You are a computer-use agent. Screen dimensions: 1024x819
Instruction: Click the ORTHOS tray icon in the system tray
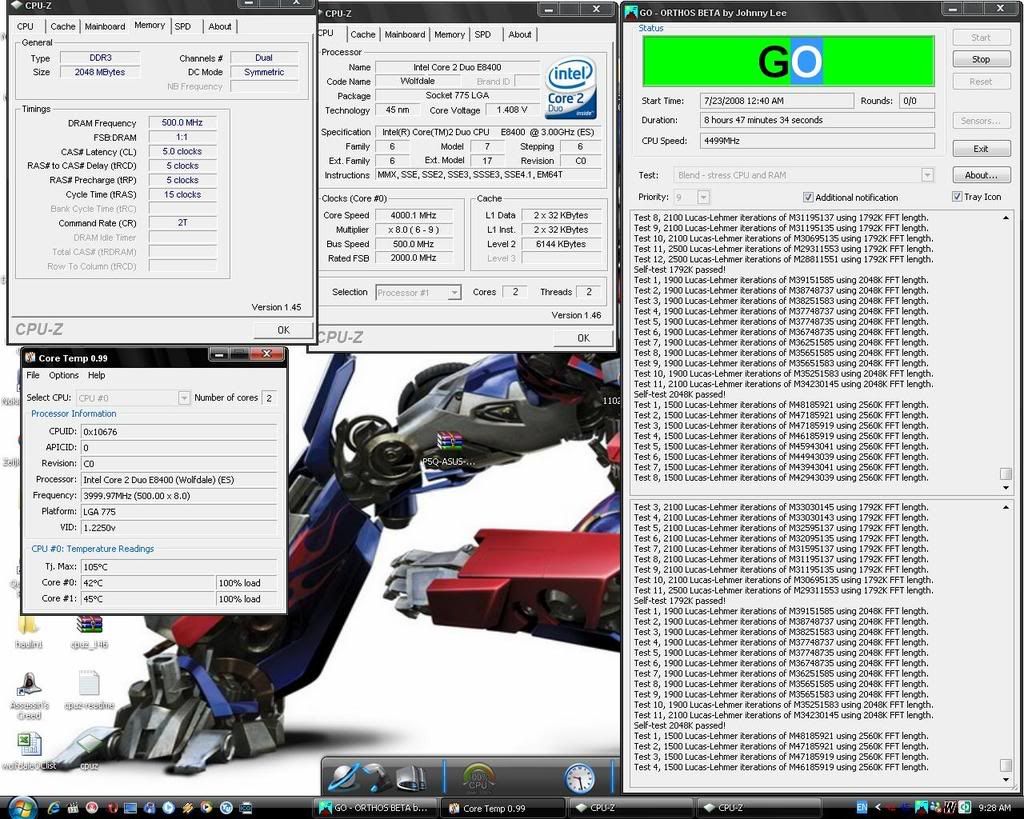[x=921, y=808]
